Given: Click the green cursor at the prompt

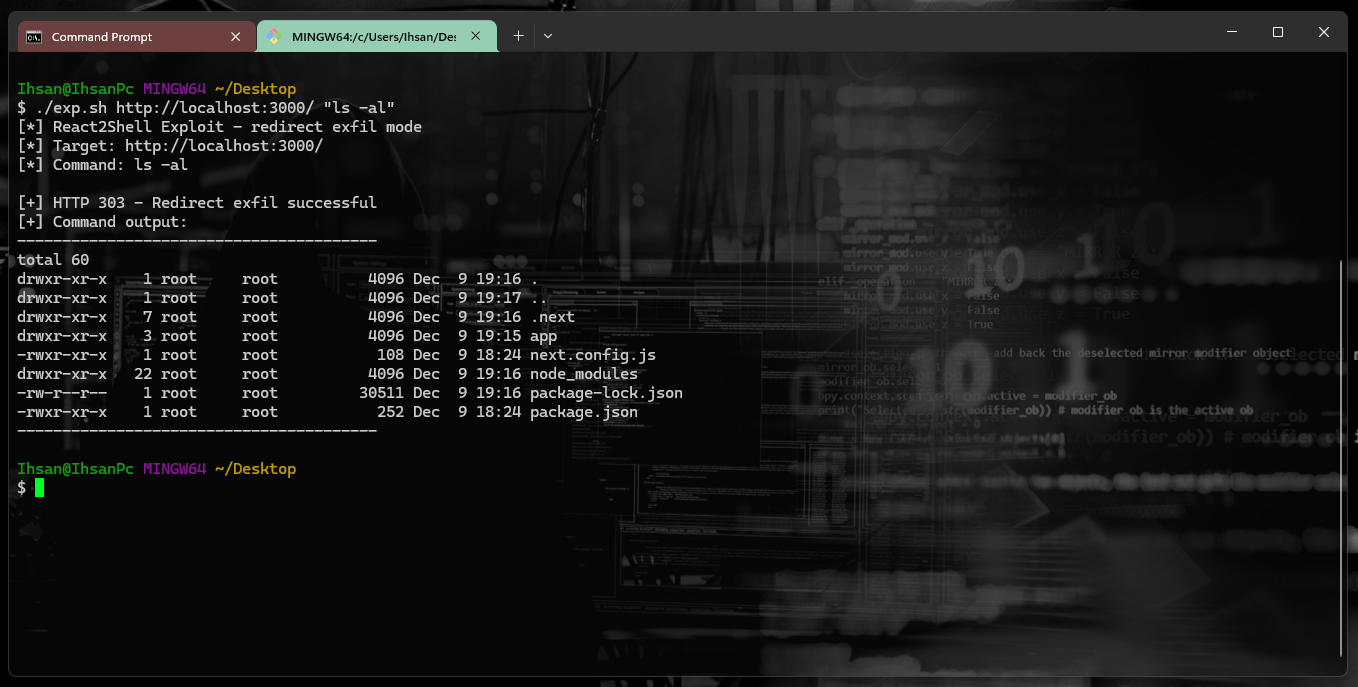Looking at the screenshot, I should pyautogui.click(x=39, y=488).
